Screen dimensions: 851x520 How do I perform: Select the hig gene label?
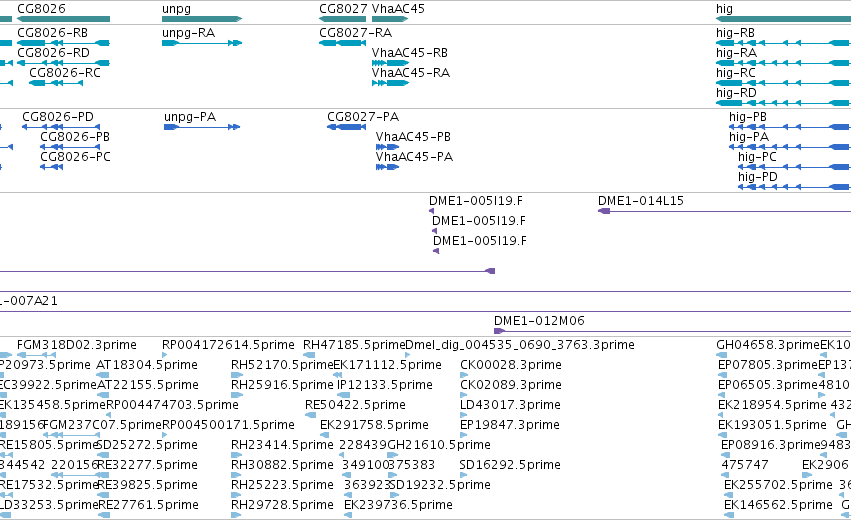tap(724, 9)
